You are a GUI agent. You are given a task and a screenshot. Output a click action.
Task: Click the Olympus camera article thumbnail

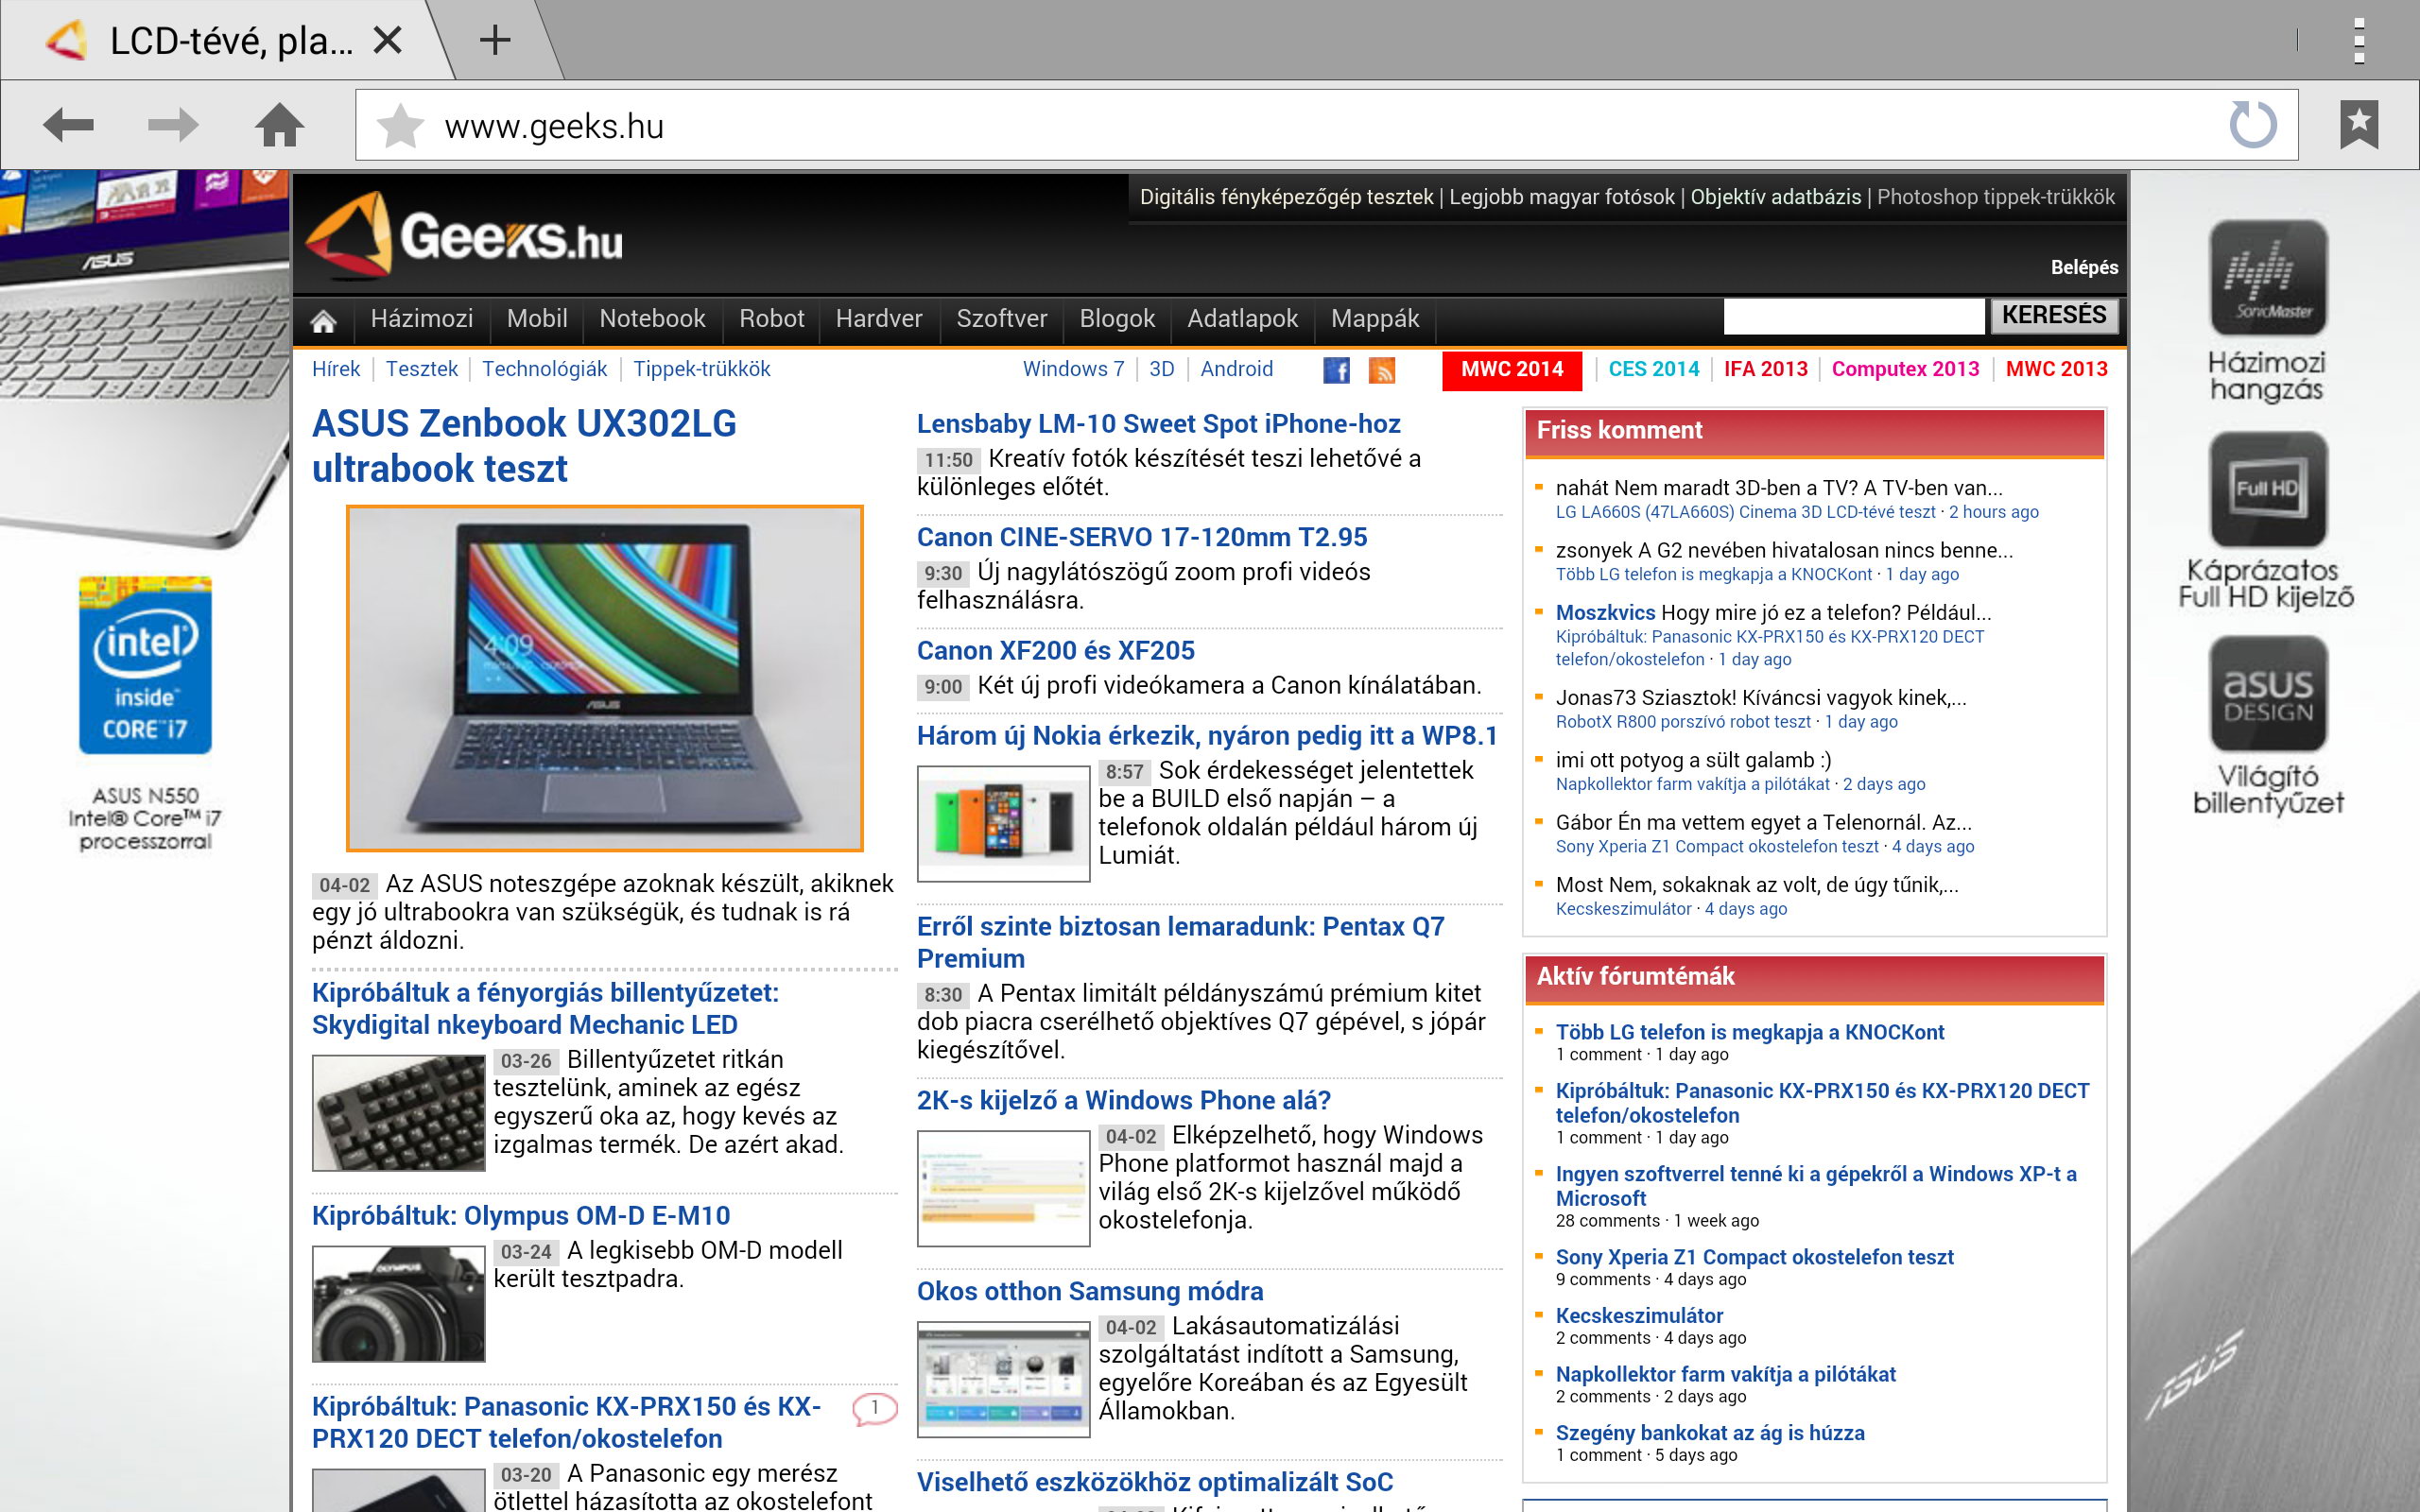398,1304
